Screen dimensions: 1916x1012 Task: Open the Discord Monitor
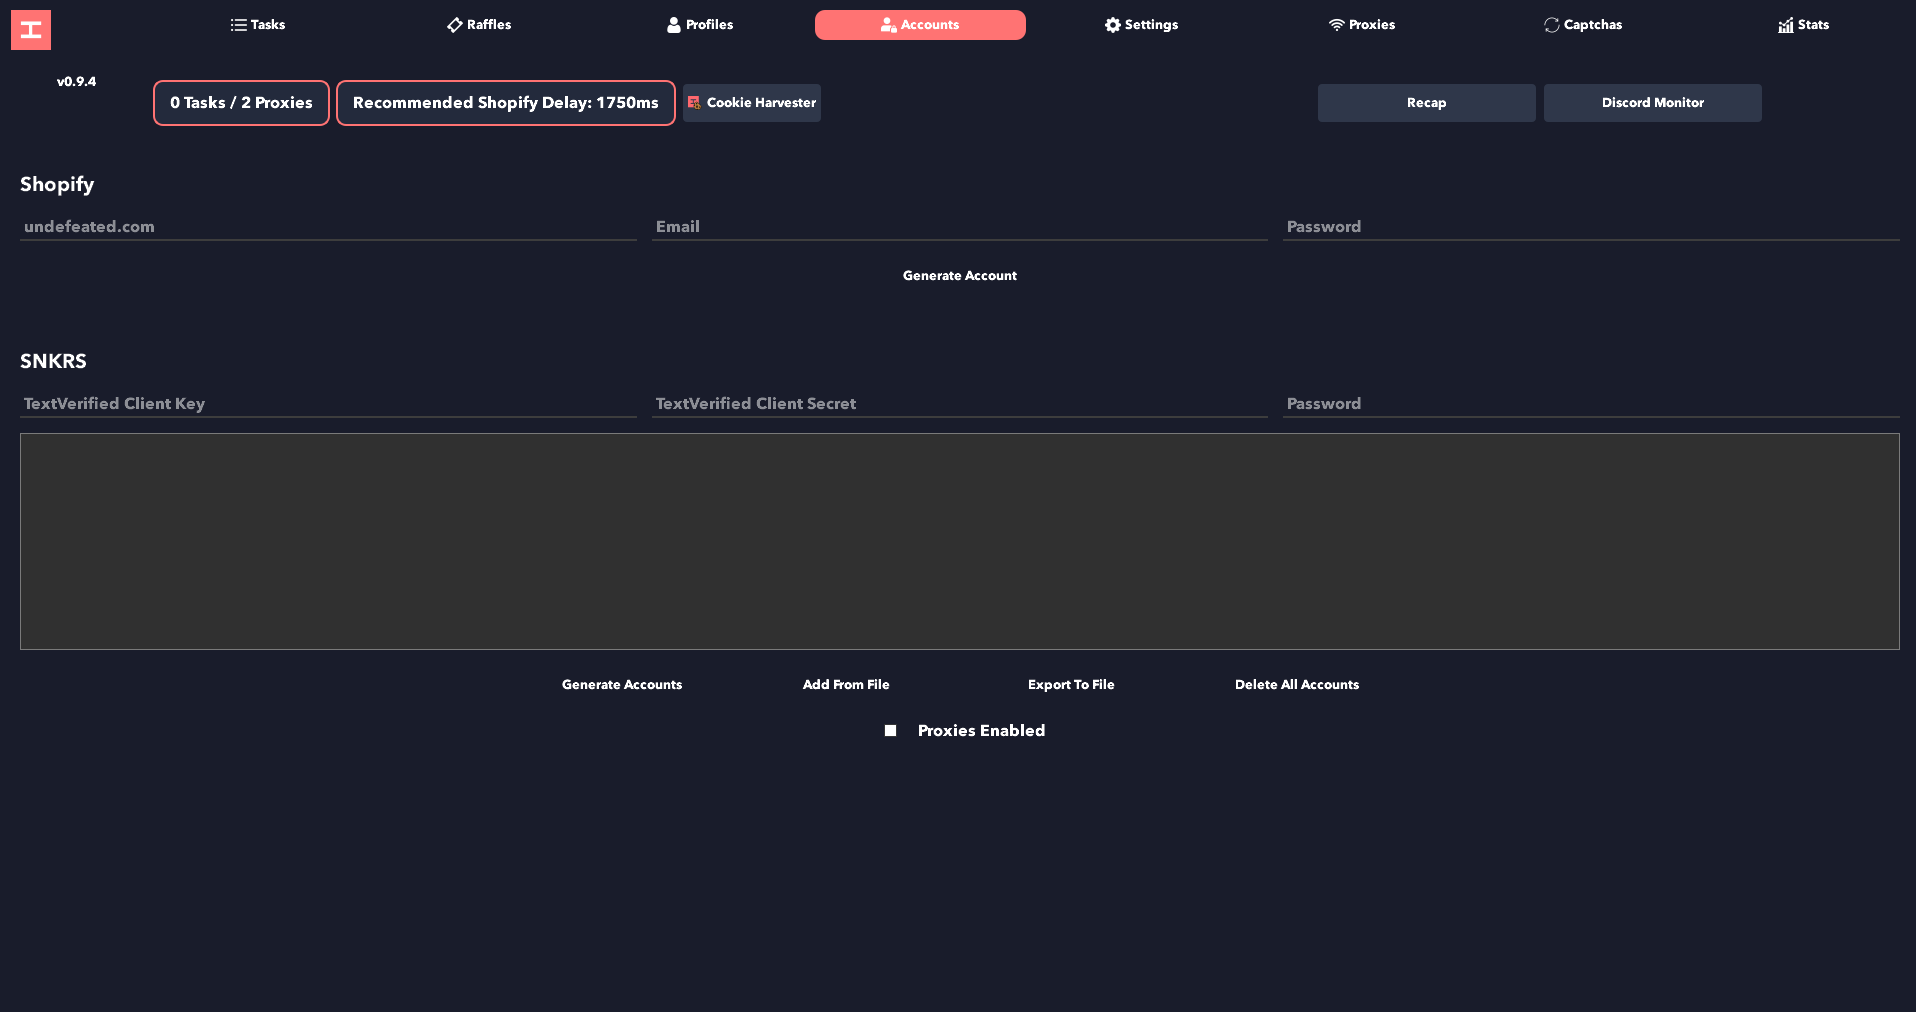pos(1652,103)
